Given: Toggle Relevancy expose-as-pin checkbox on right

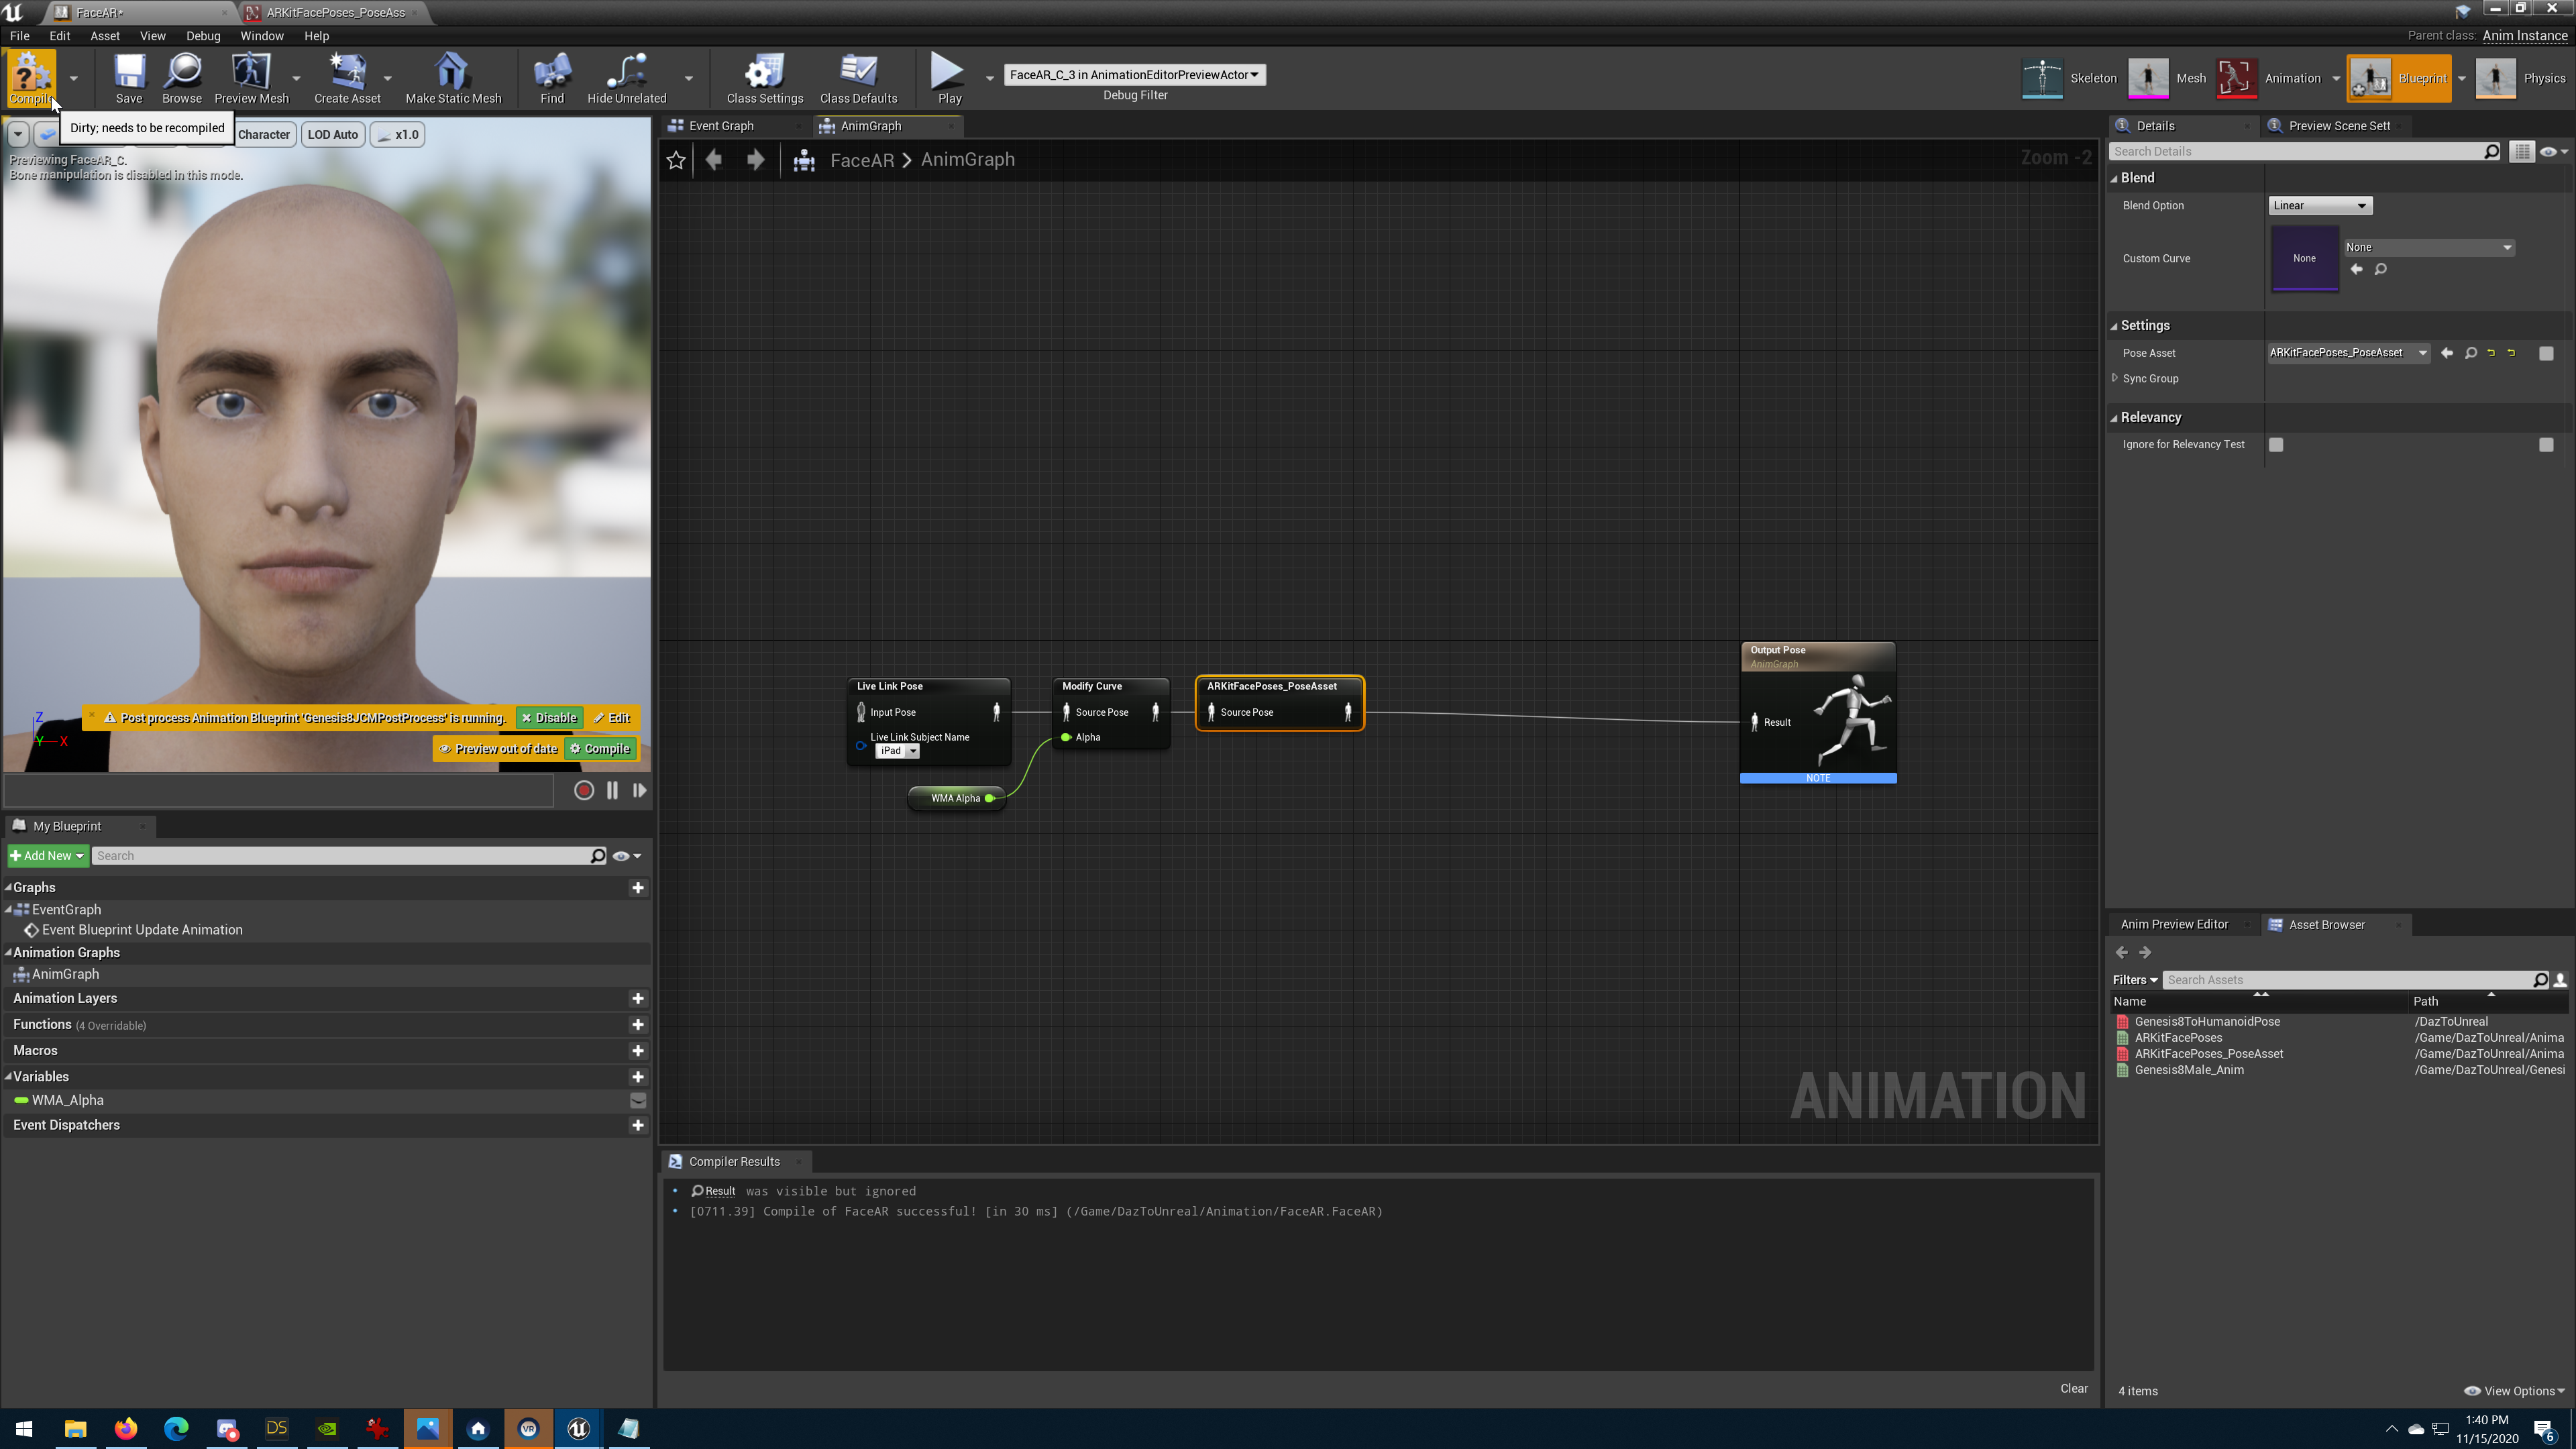Looking at the screenshot, I should 2546,445.
